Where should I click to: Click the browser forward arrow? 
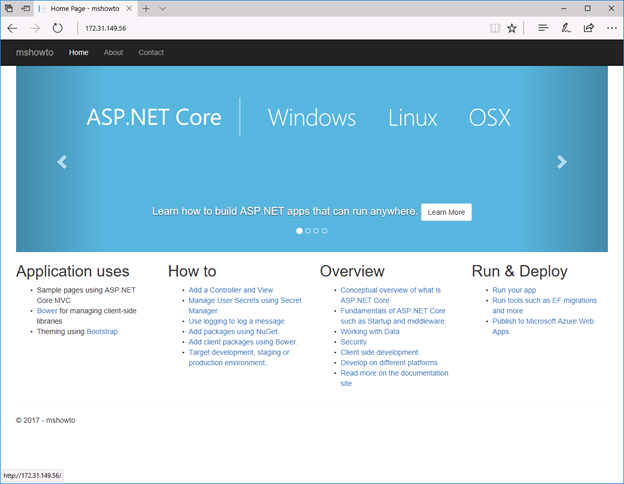point(35,28)
